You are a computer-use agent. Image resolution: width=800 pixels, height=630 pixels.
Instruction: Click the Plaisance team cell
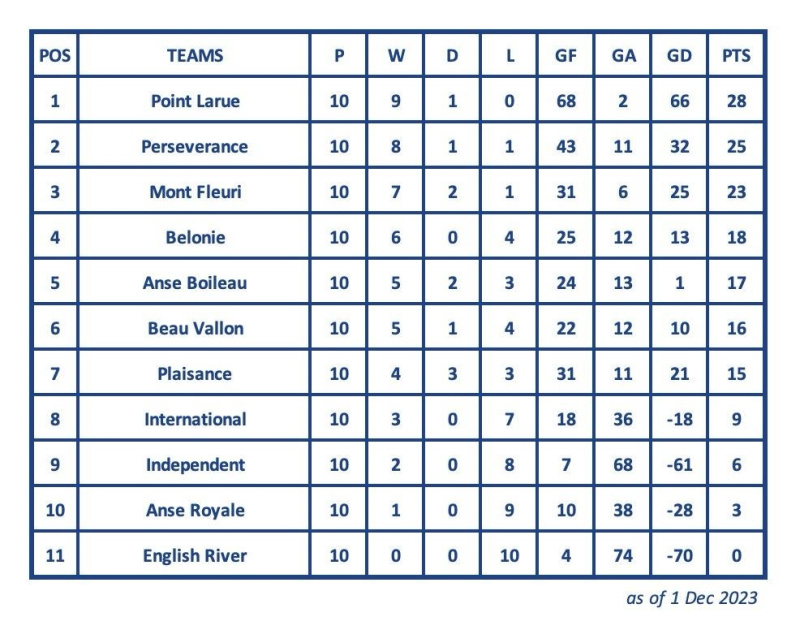[x=194, y=373]
